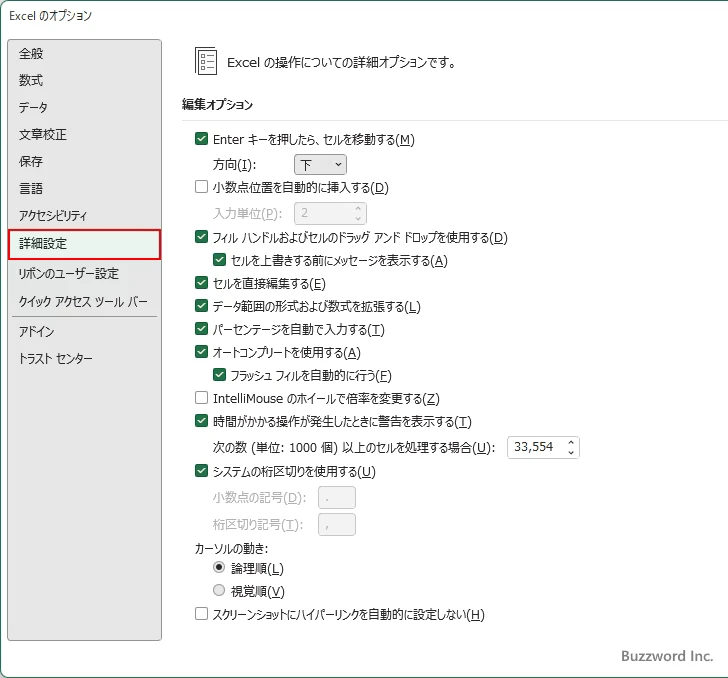Toggle パーセンテージを自動で入力する checkbox
The width and height of the screenshot is (728, 678).
click(x=201, y=329)
